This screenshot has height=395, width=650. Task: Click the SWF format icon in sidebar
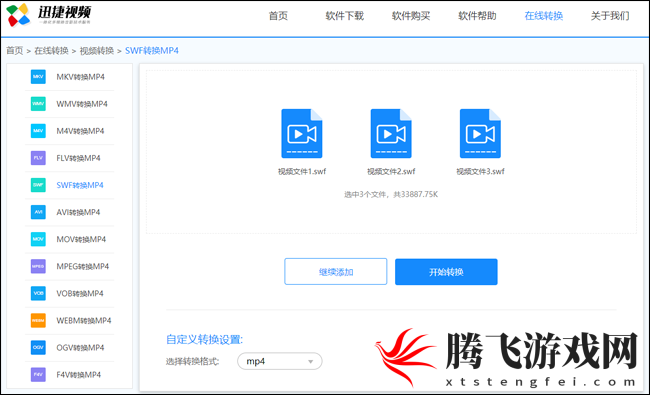pyautogui.click(x=38, y=185)
